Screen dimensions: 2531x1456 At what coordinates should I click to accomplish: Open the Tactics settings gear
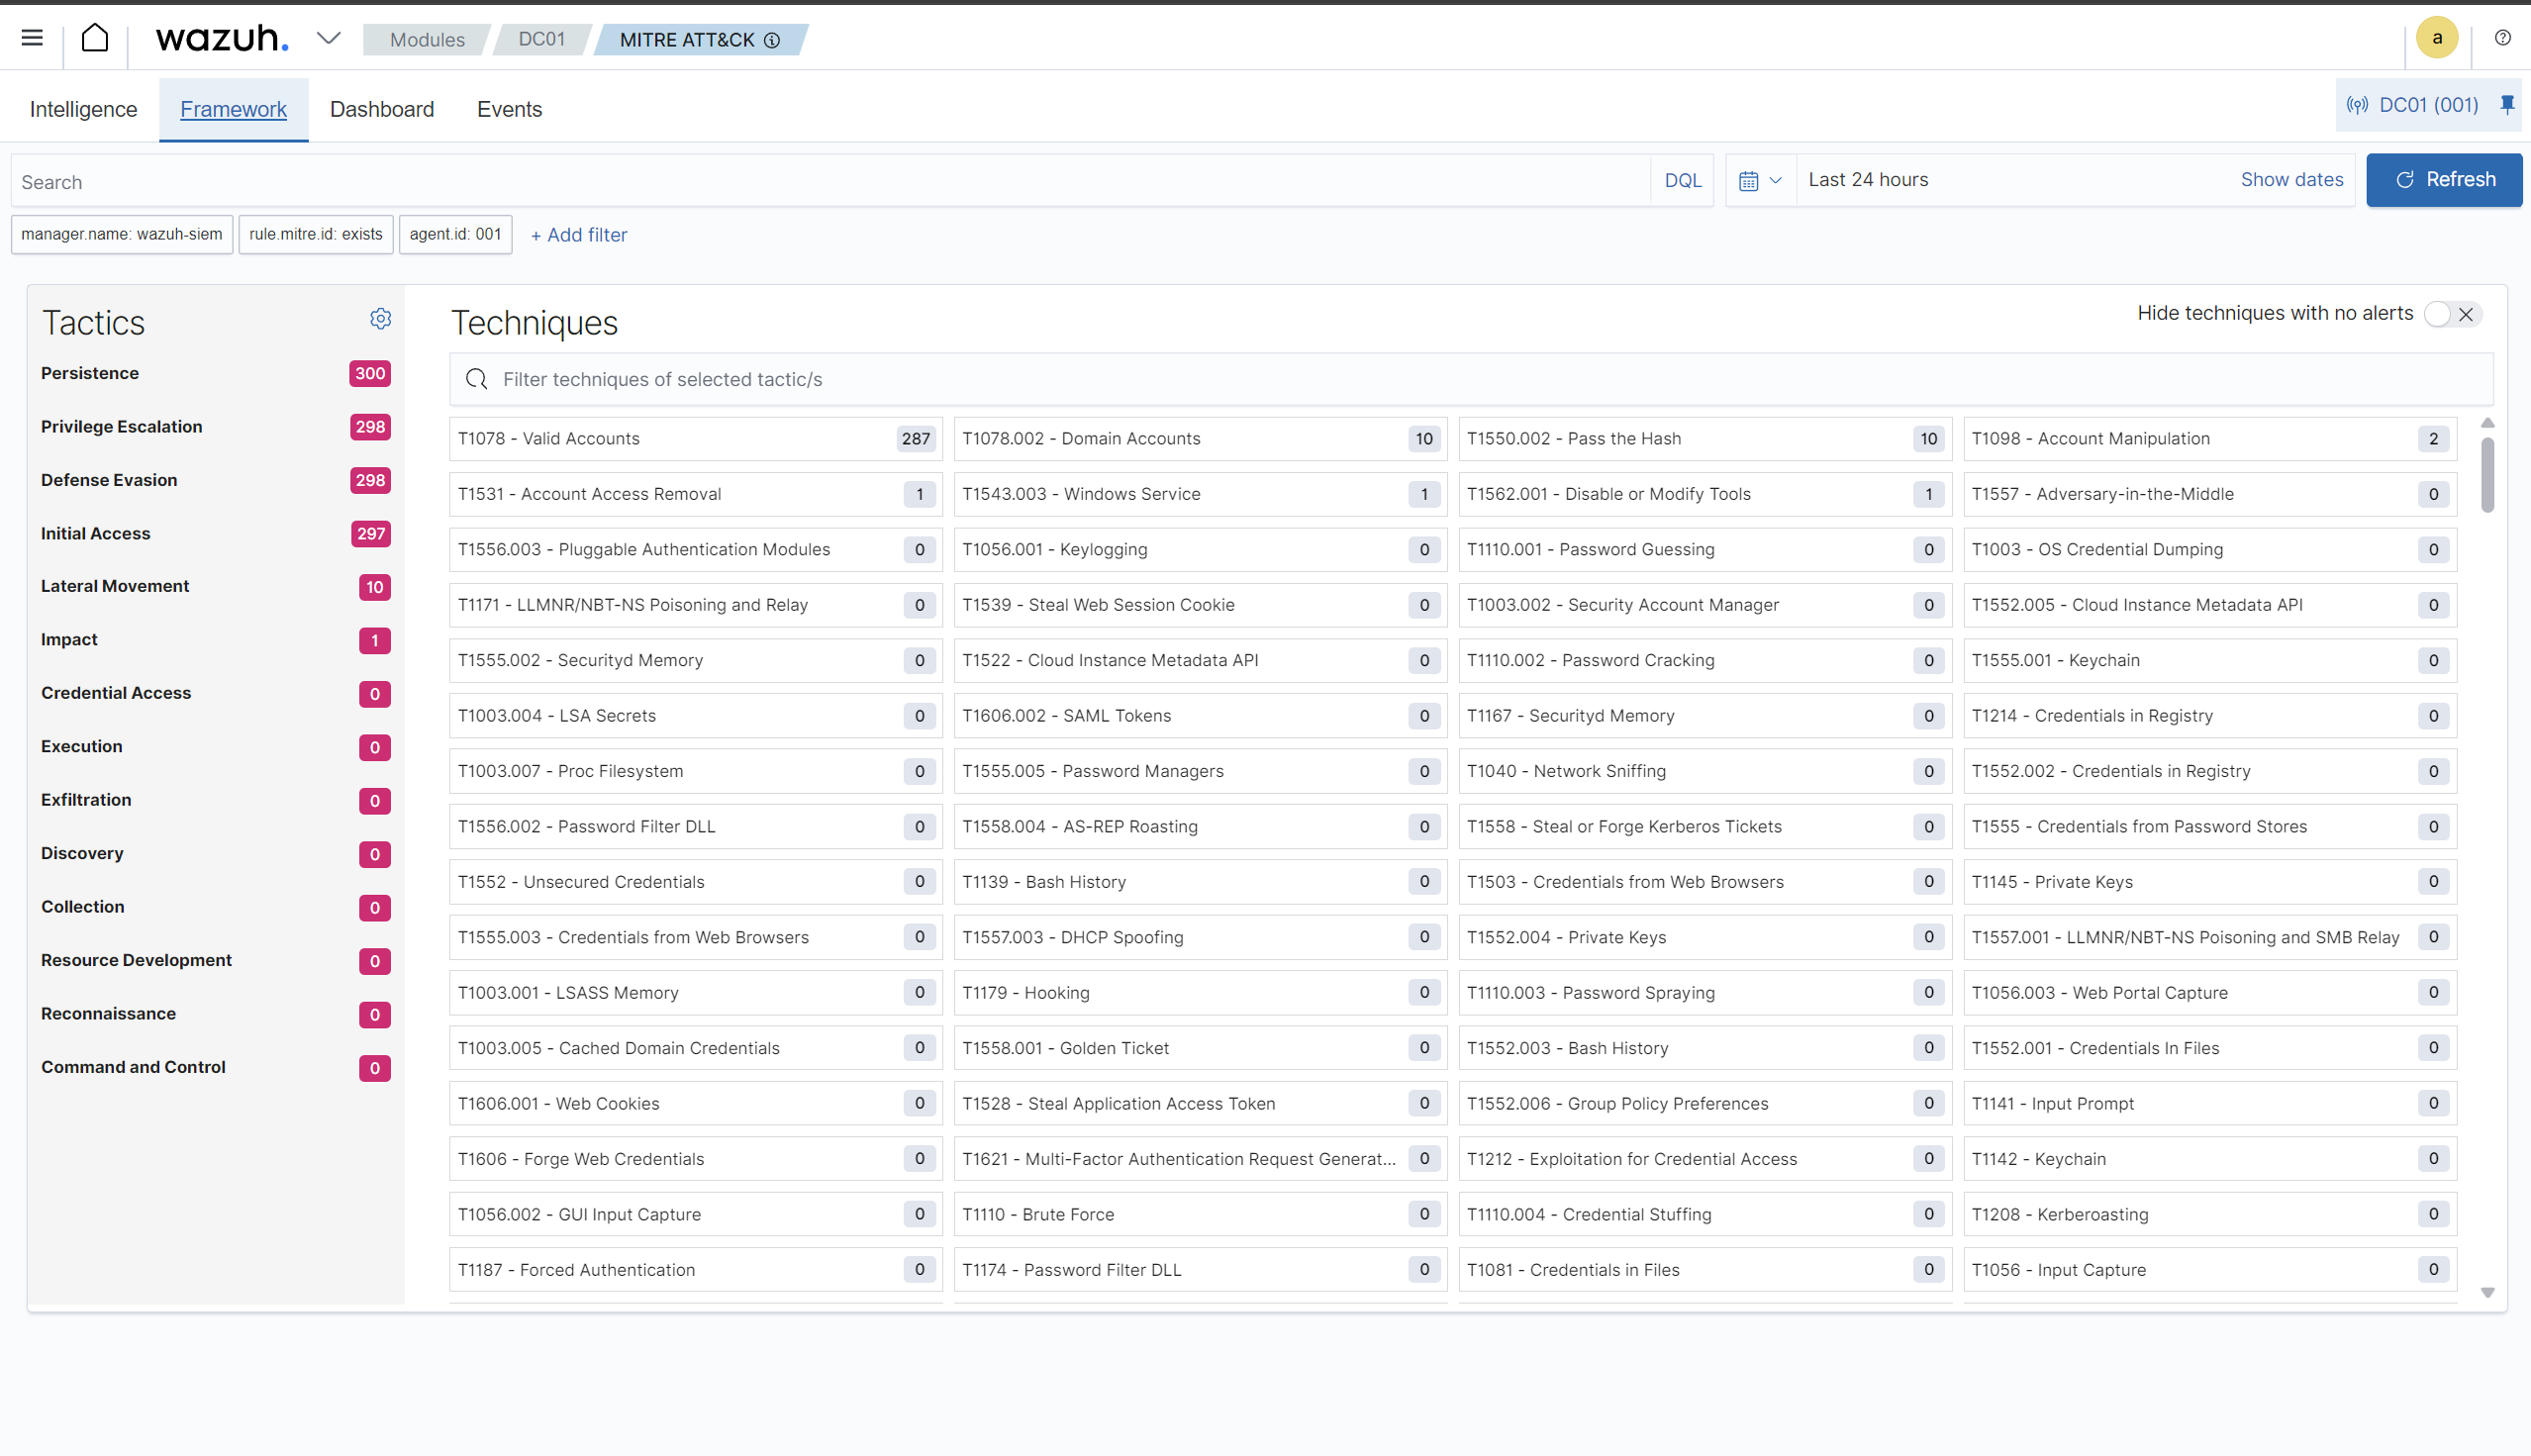pos(380,318)
